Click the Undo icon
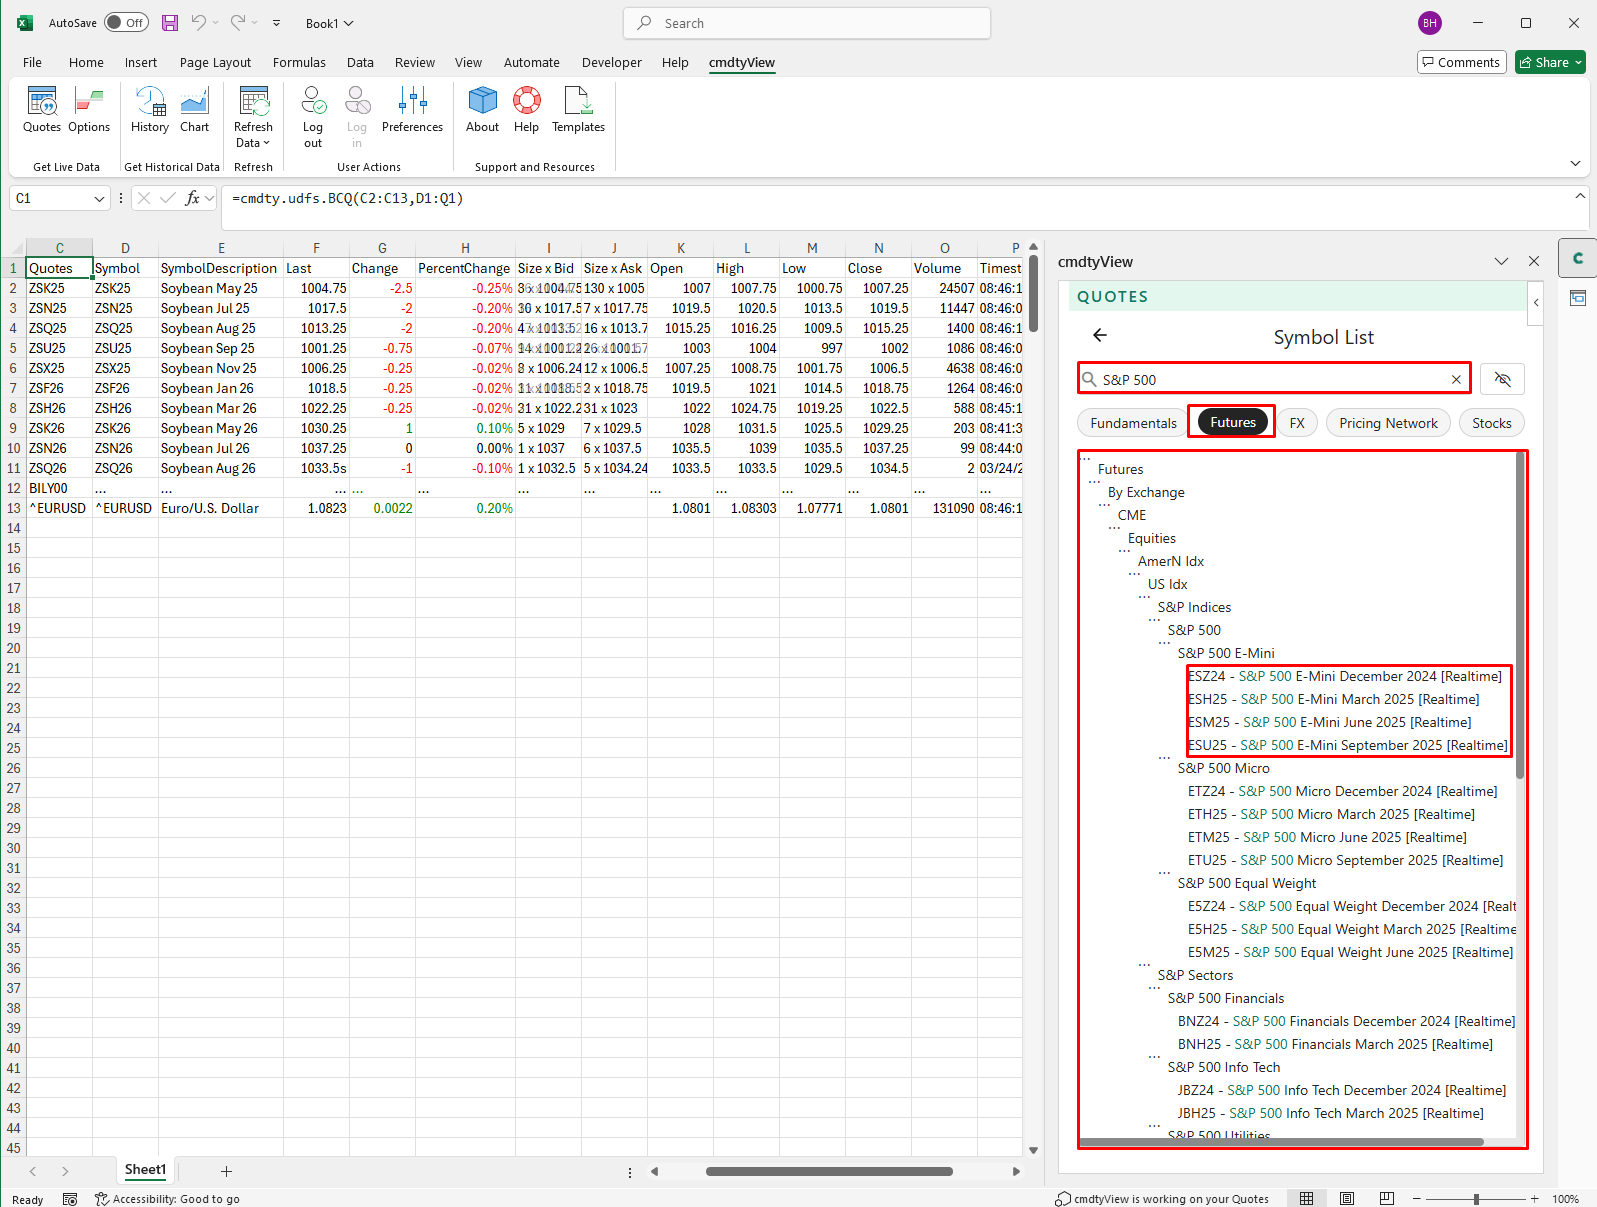The image size is (1597, 1207). click(x=199, y=23)
